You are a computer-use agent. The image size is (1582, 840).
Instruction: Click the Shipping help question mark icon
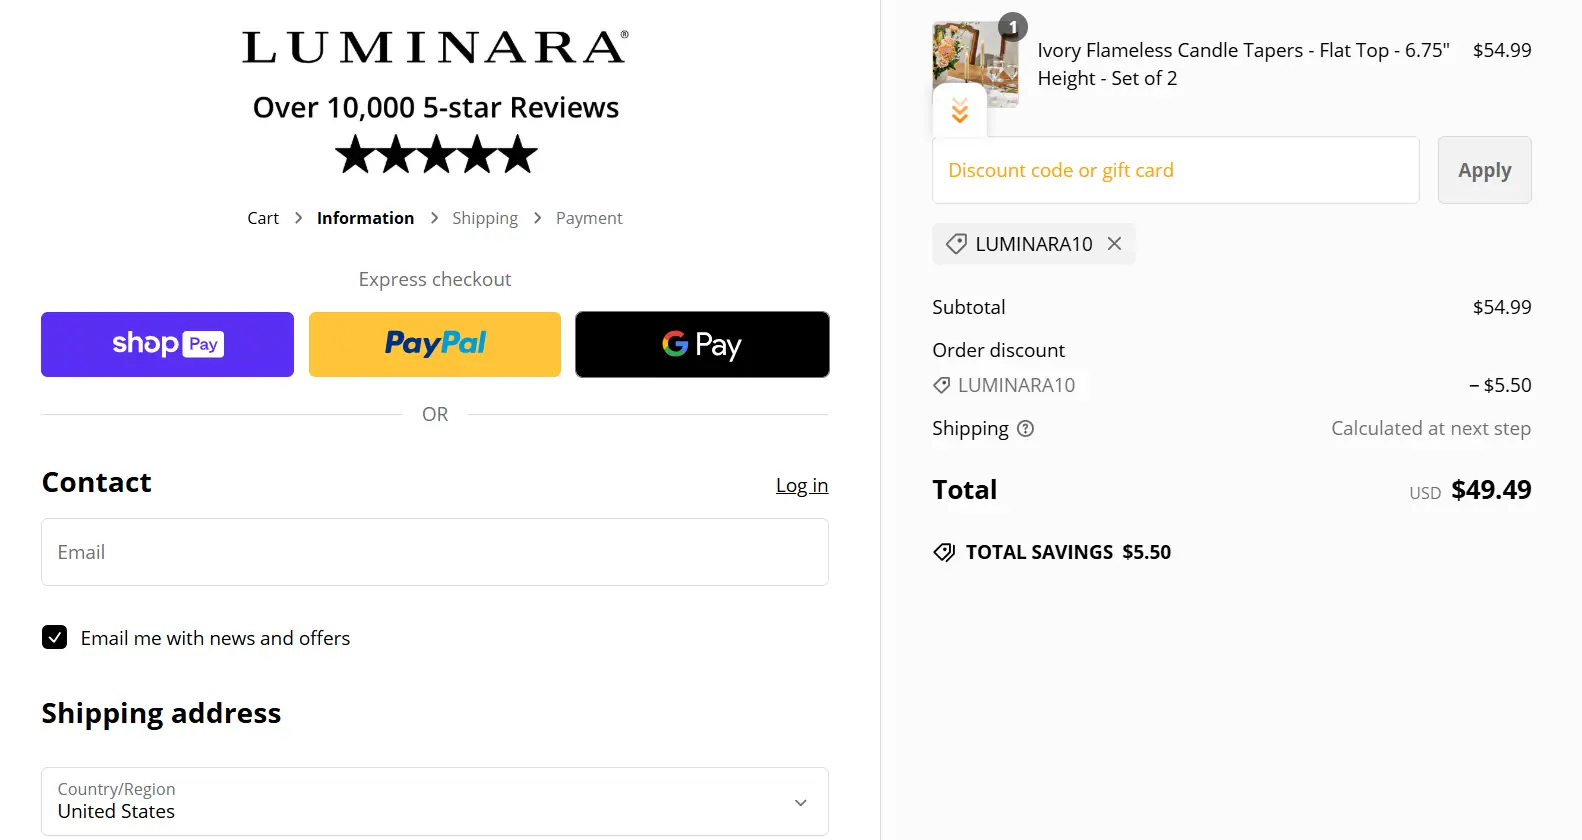click(1025, 429)
